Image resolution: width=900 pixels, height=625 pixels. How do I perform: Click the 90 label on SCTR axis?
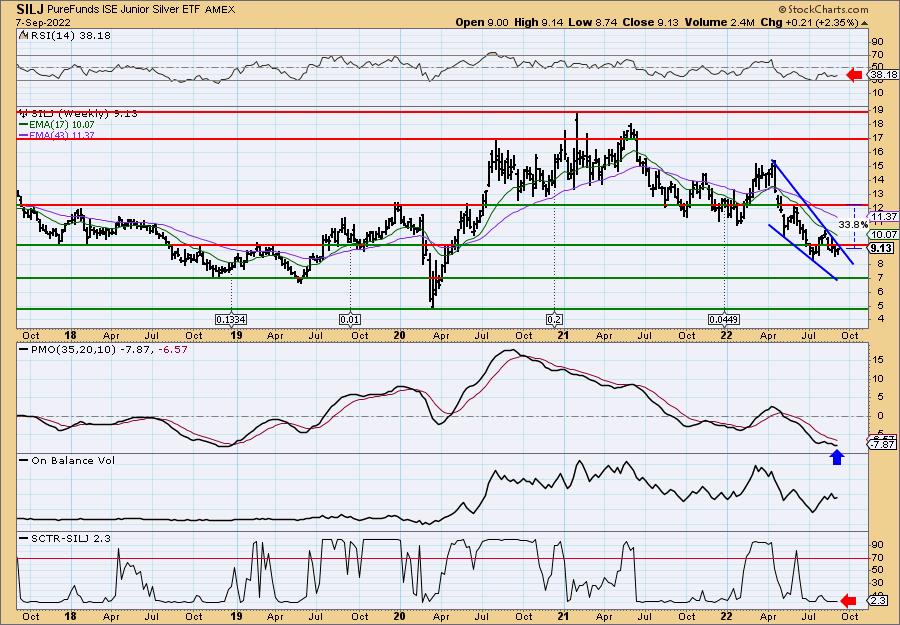[876, 544]
